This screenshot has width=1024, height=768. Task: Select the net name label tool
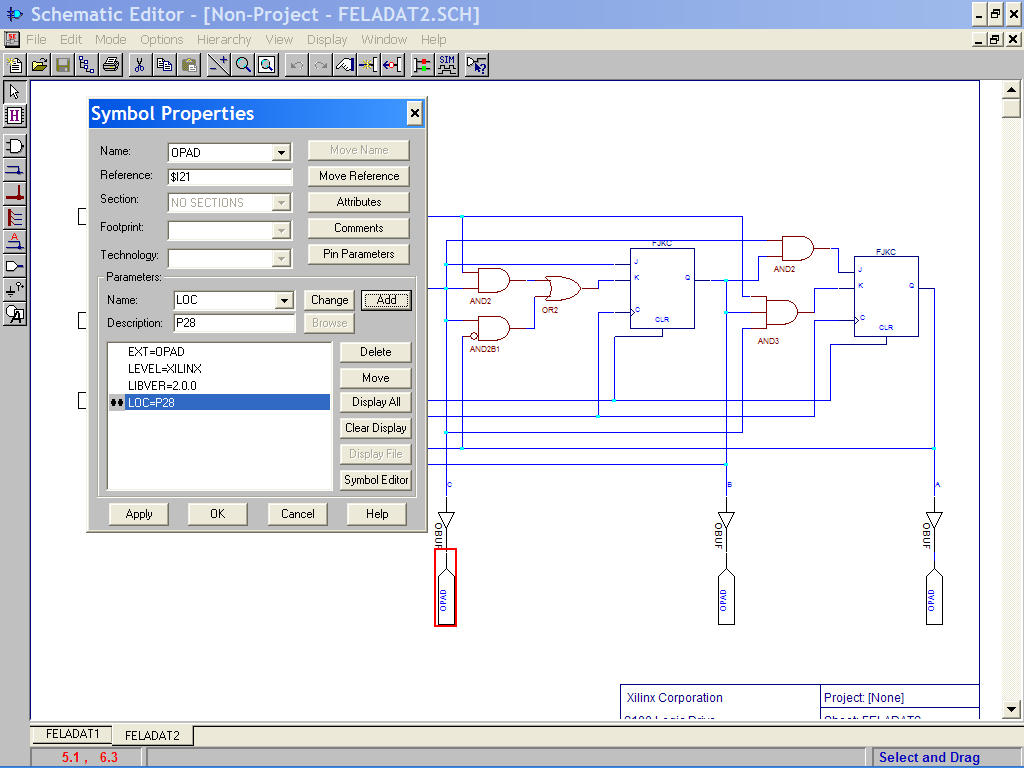(x=14, y=242)
